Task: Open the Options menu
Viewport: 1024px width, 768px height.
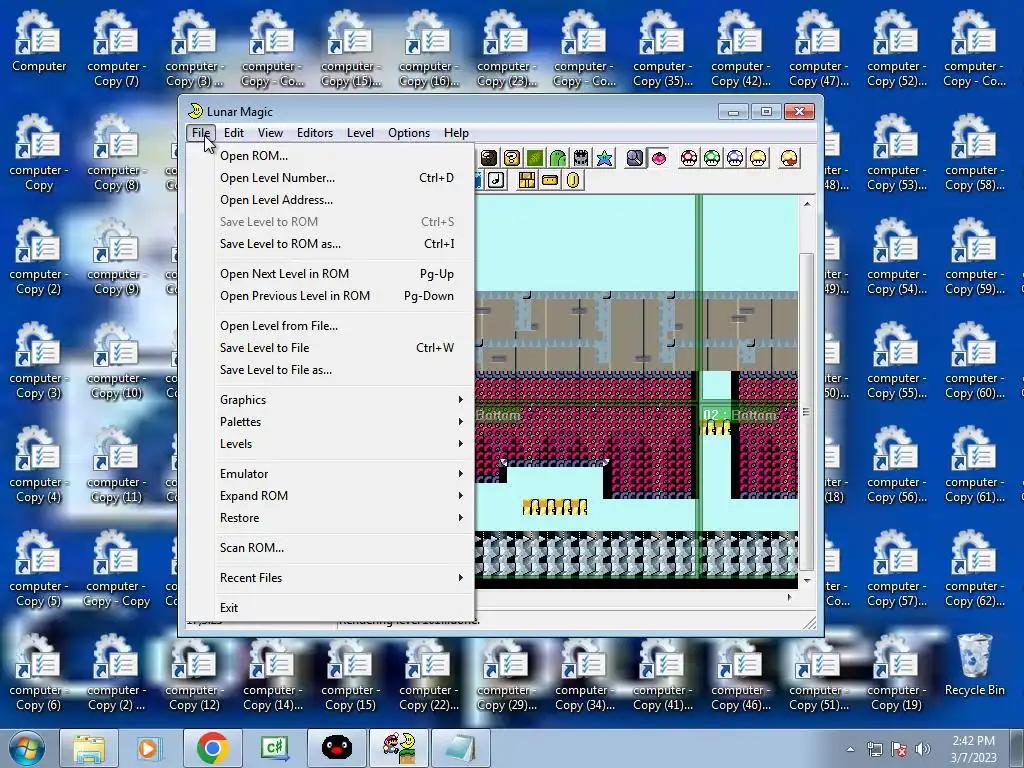Action: click(x=409, y=133)
